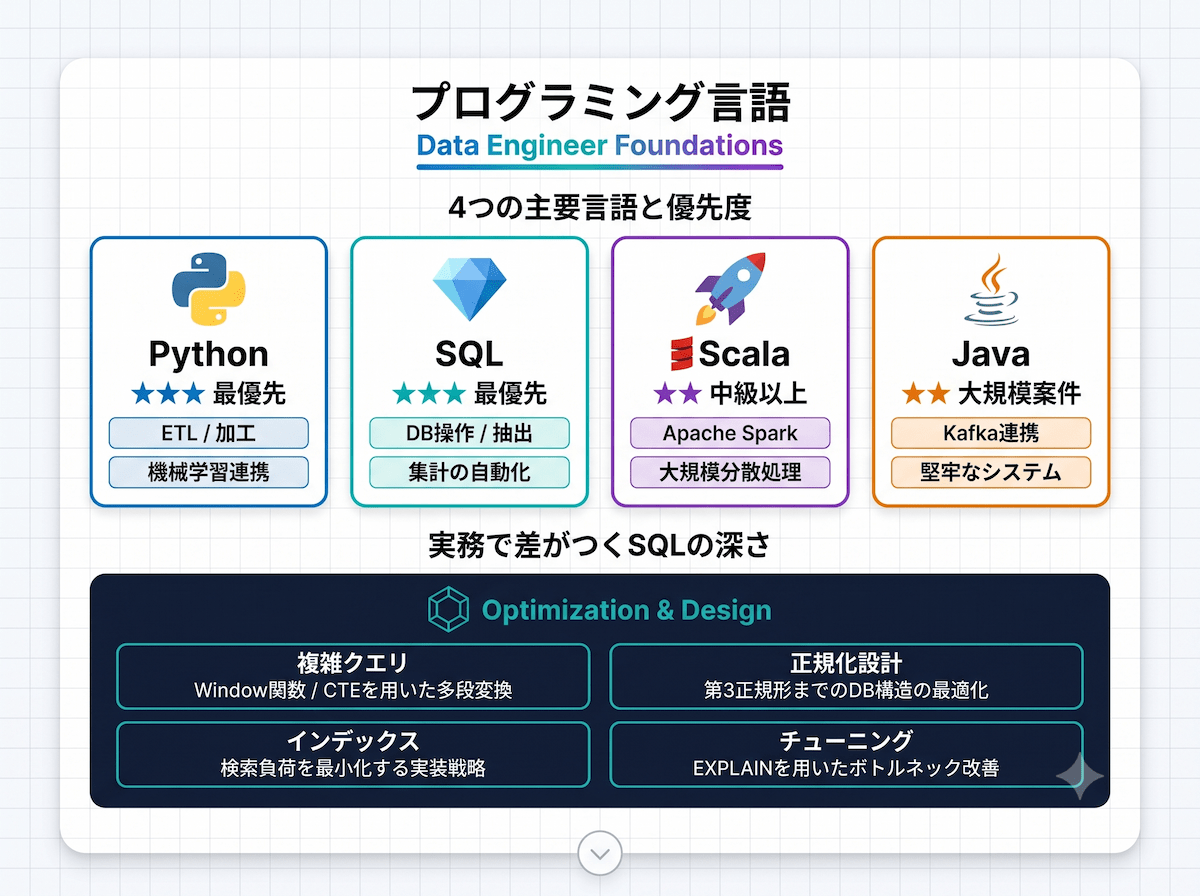
Task: Click the three blue stars under Python
Action: point(168,394)
